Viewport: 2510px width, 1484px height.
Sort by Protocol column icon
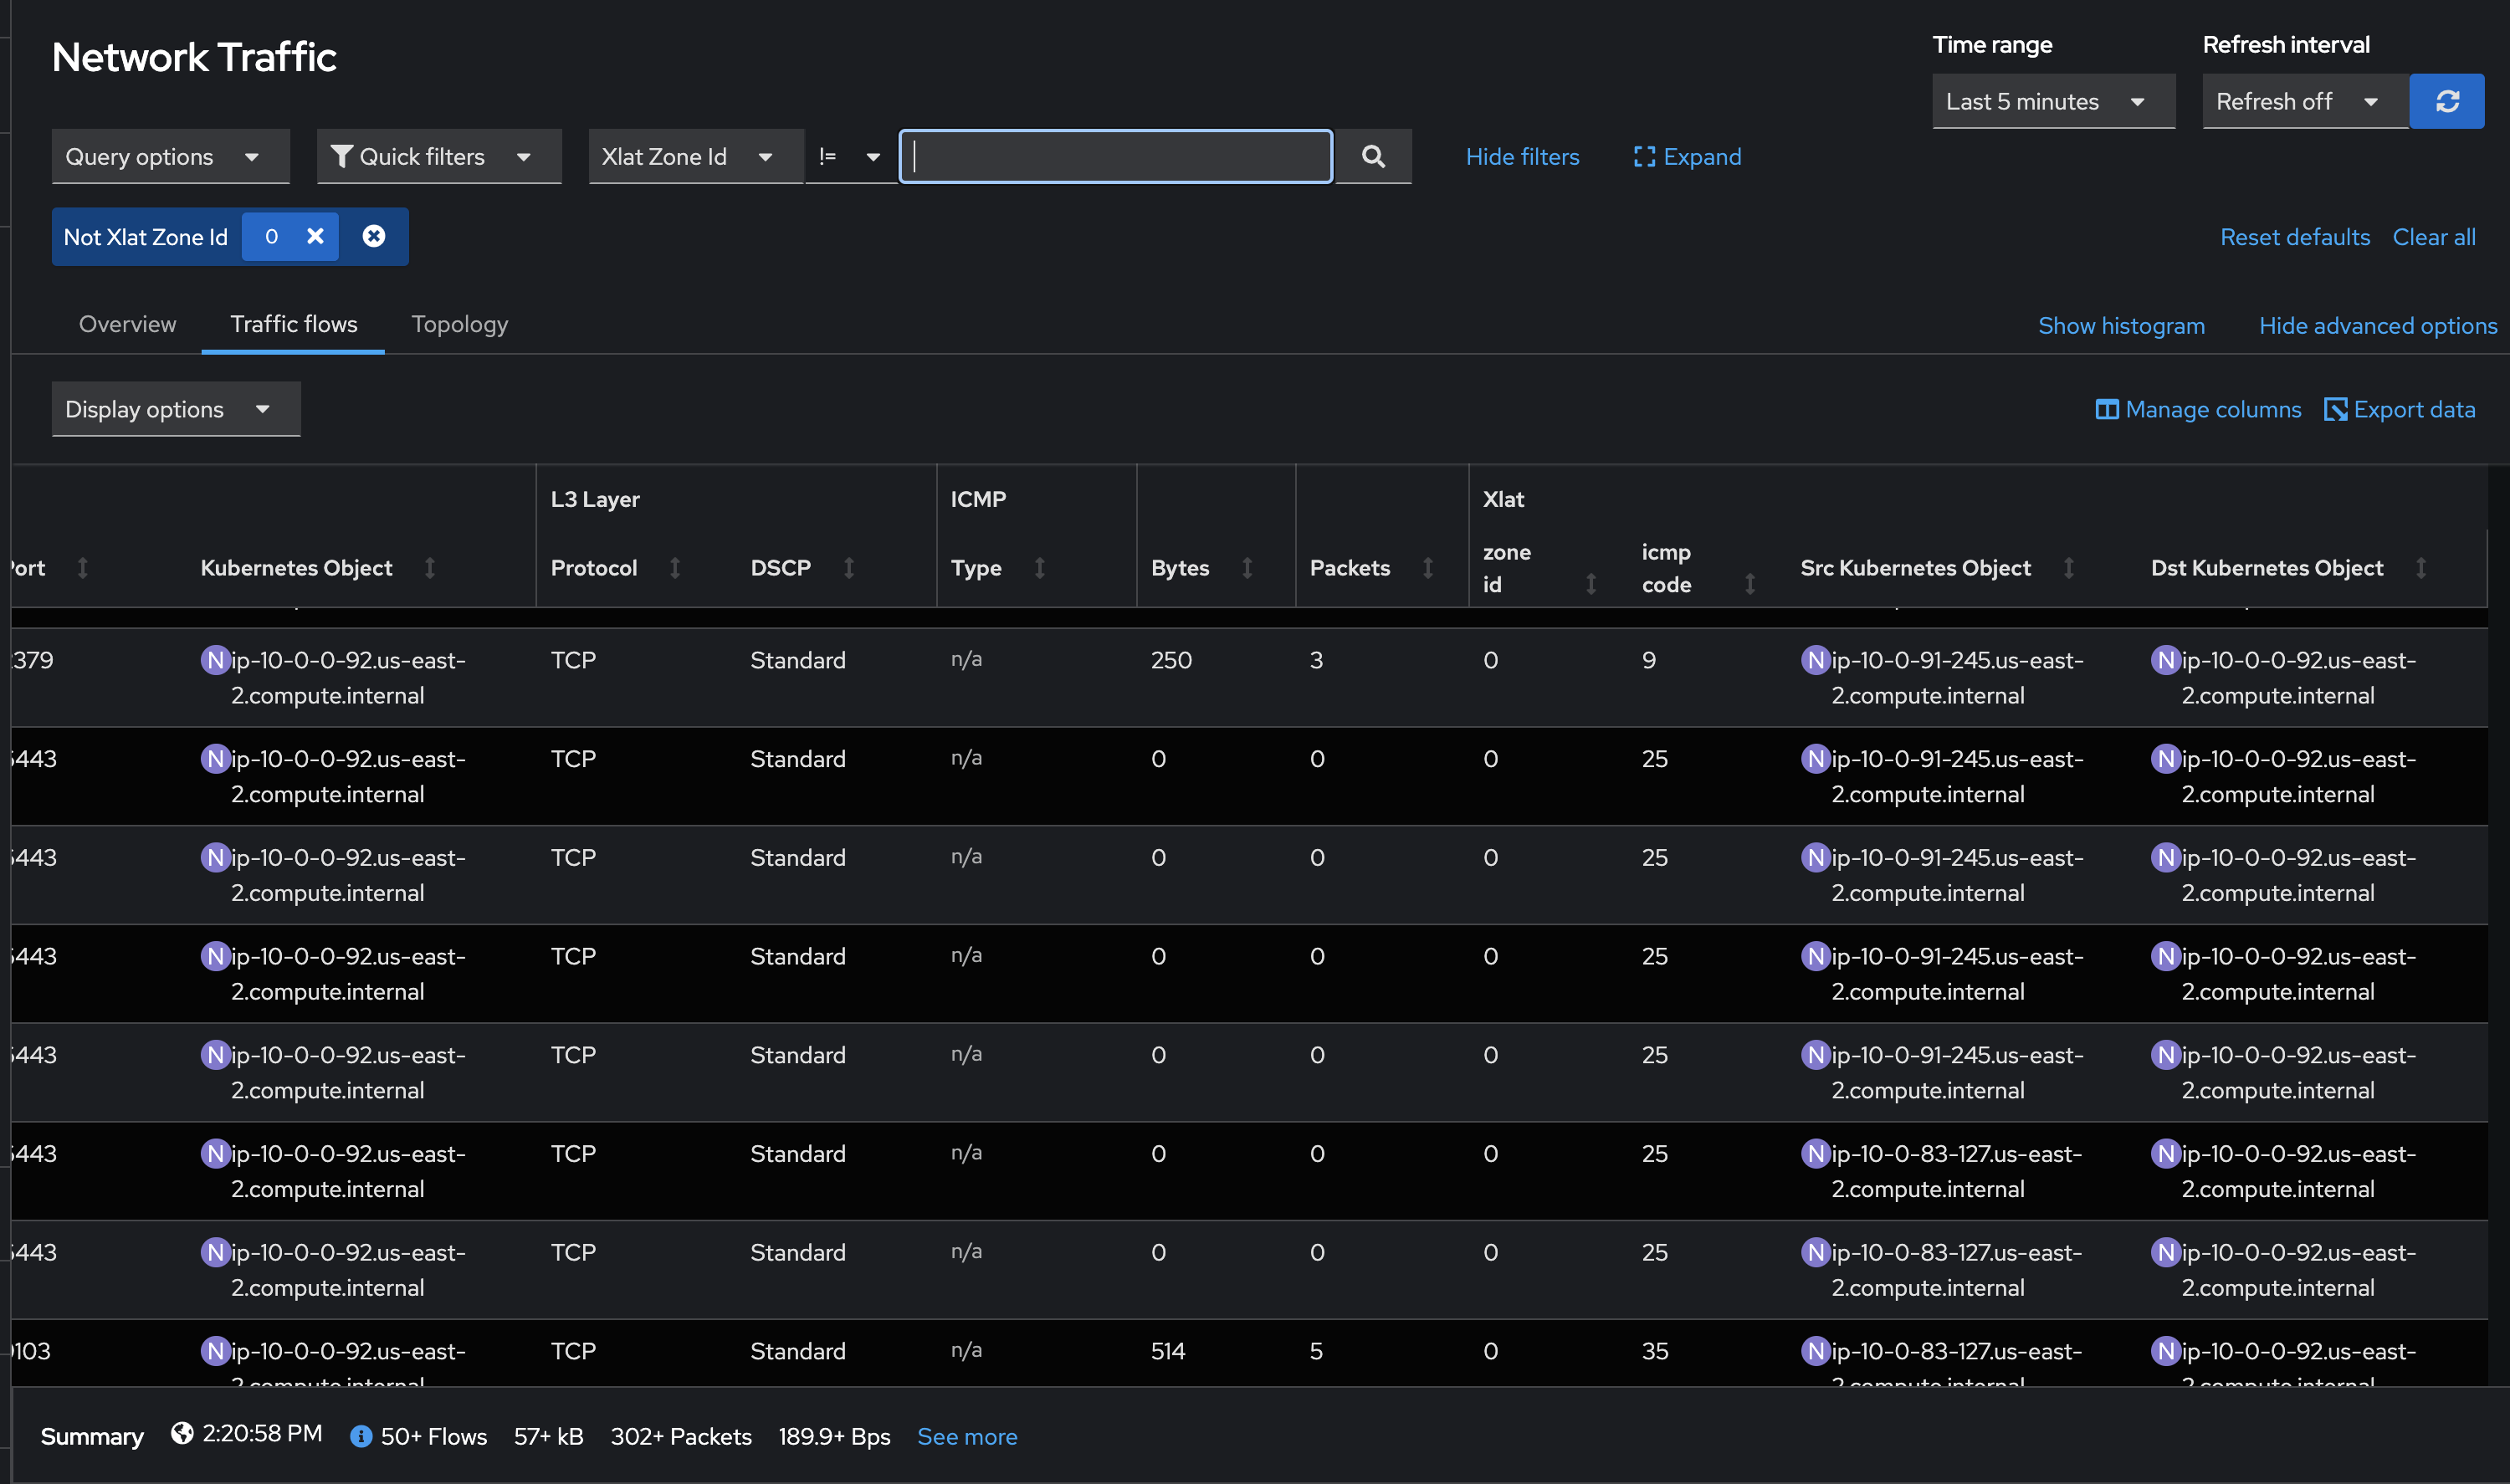675,568
